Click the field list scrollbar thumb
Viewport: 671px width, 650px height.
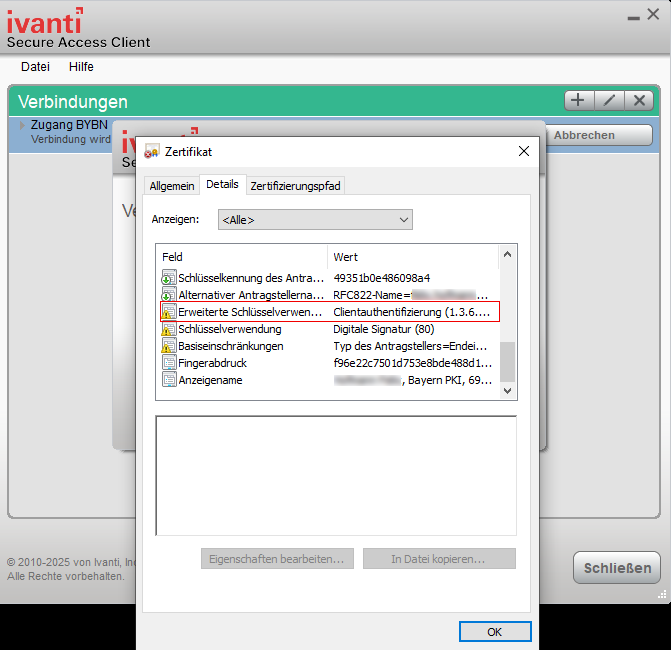(508, 361)
